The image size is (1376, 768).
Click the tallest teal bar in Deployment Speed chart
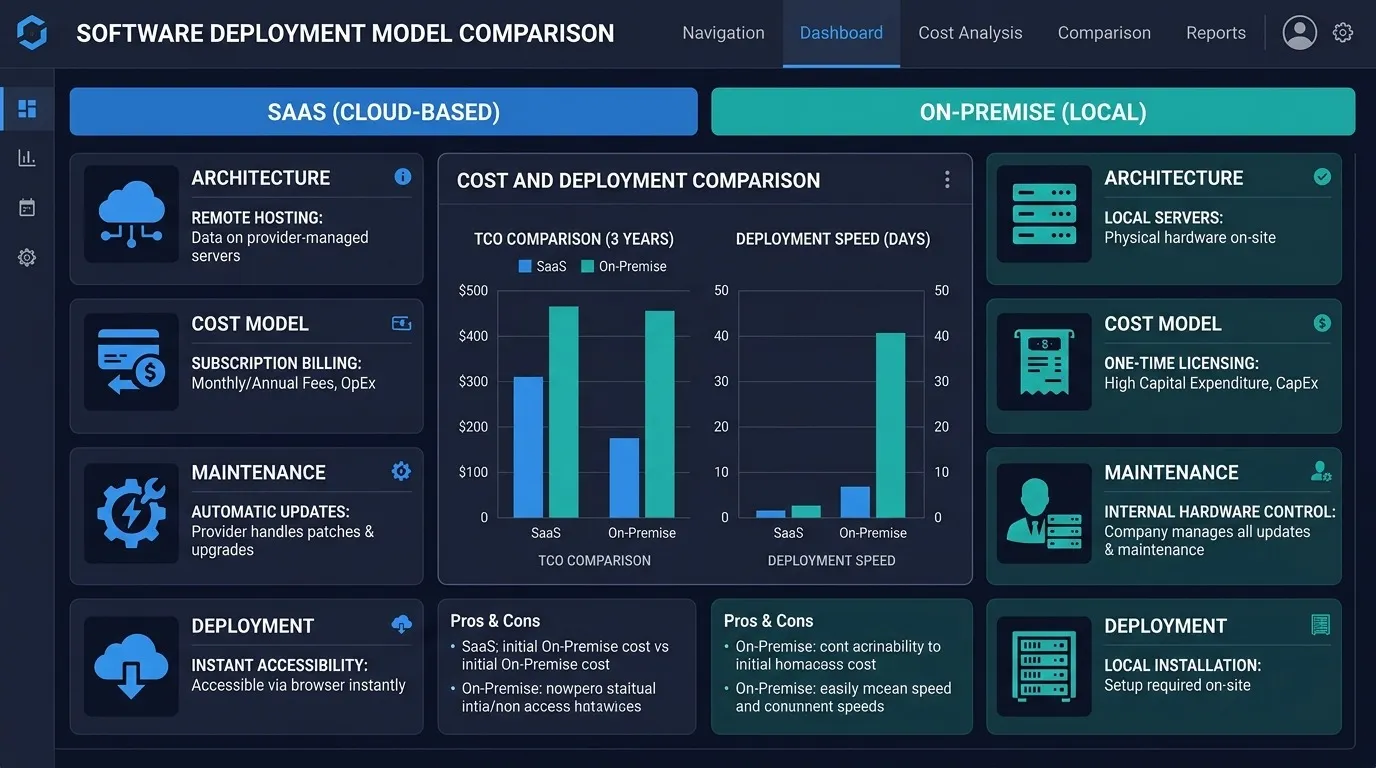890,425
